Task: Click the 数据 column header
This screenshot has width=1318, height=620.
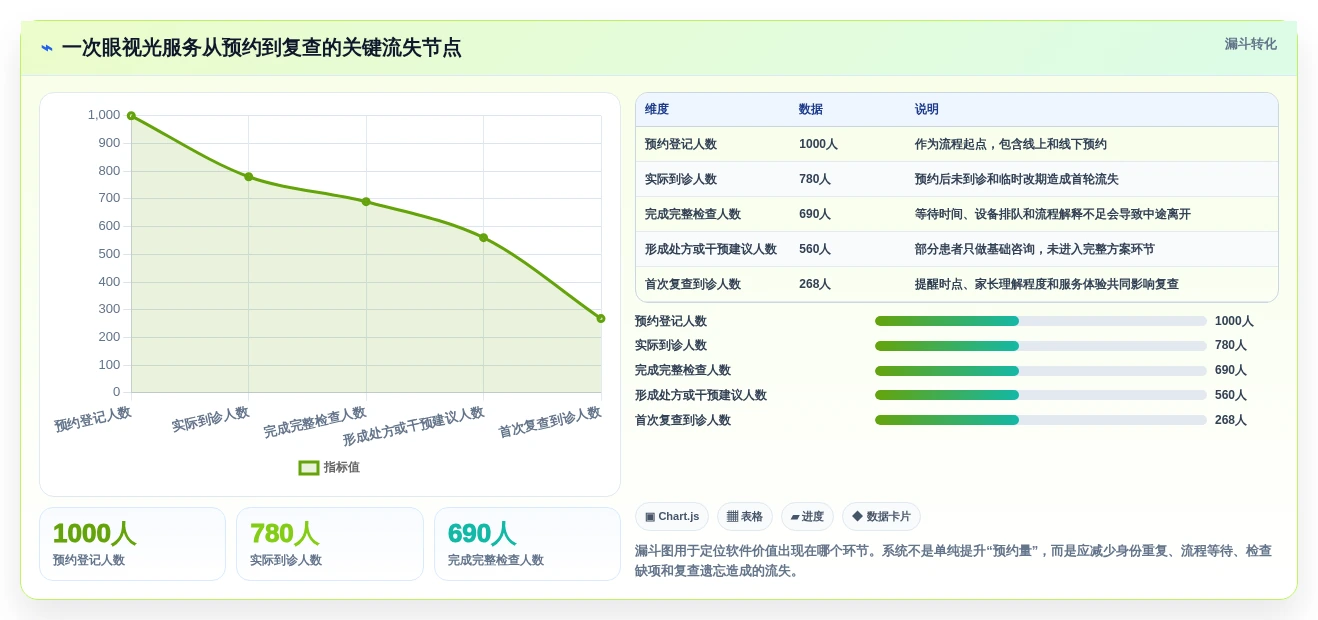Action: pos(811,110)
